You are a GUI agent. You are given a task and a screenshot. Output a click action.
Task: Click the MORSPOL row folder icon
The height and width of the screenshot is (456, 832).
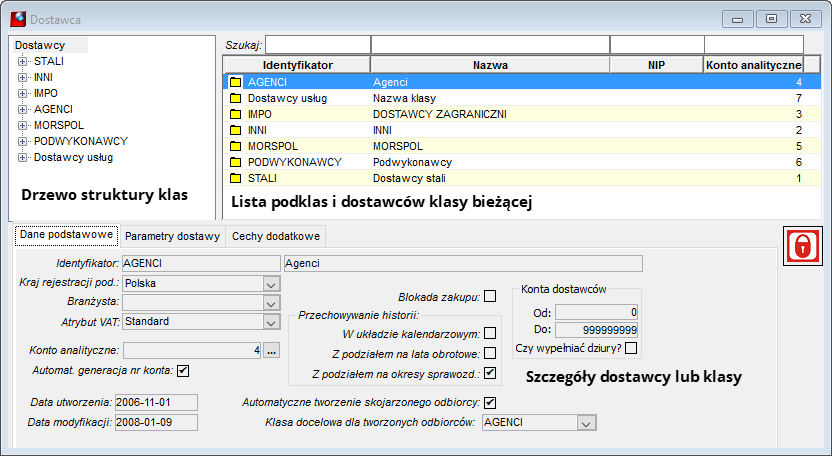tap(236, 146)
